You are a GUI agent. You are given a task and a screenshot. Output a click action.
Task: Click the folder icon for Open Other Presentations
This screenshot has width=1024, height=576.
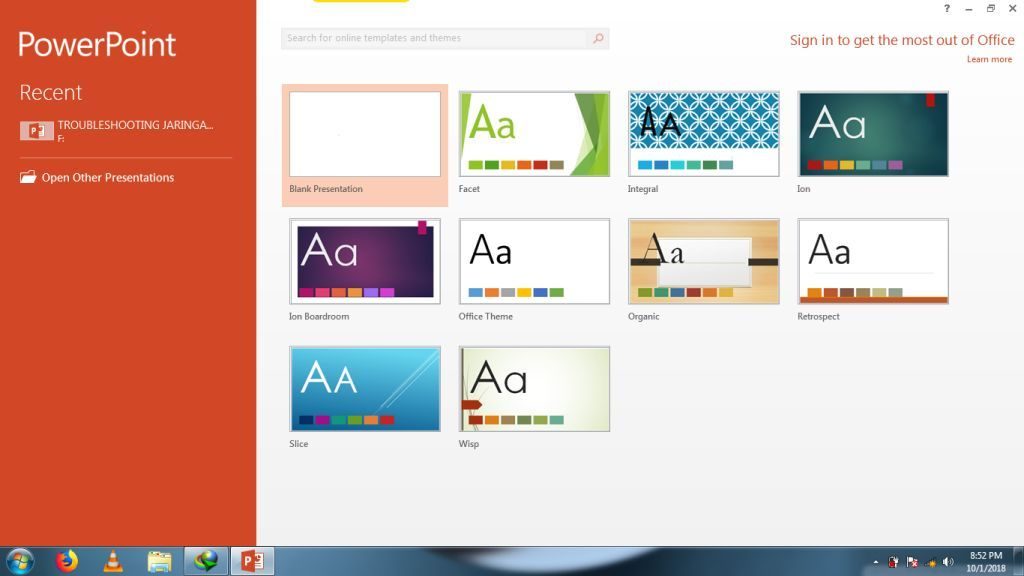tap(28, 178)
